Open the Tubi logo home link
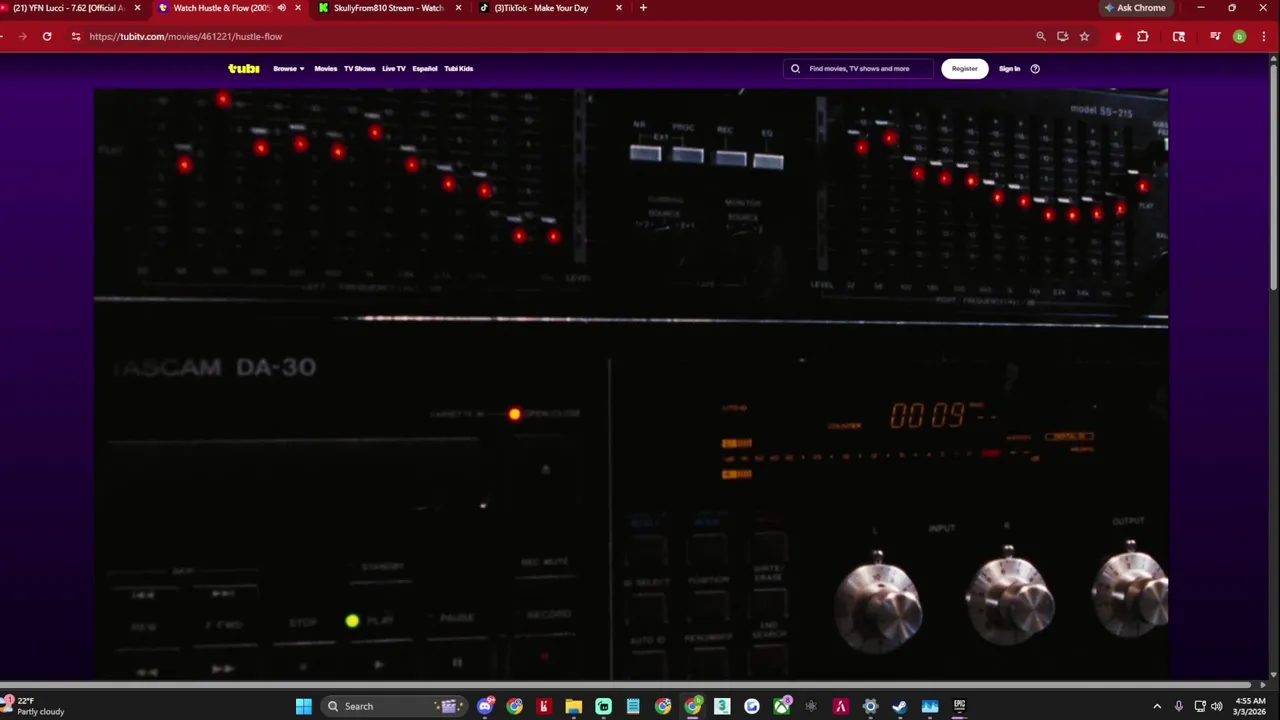The image size is (1280, 720). [x=243, y=69]
